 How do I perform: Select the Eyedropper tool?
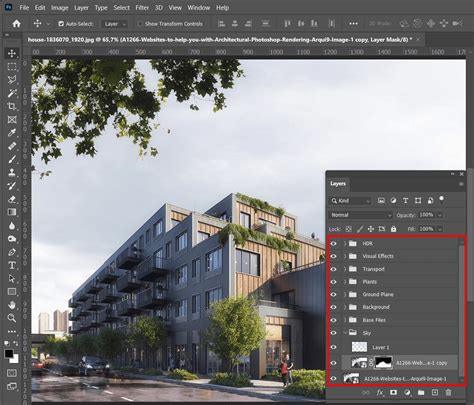pyautogui.click(x=12, y=133)
